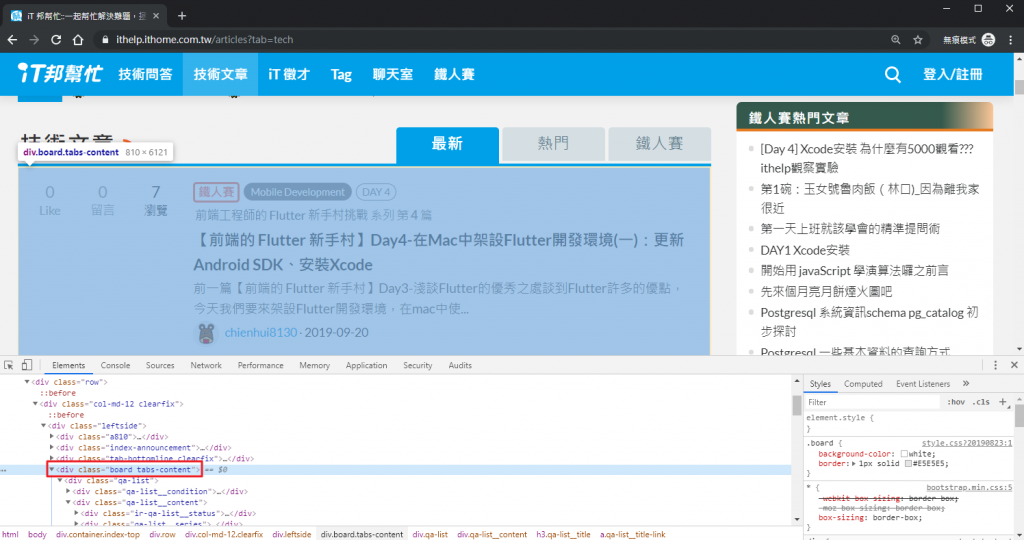Viewport: 1024px width, 540px height.
Task: Click 登入/註冊 login link
Action: pyautogui.click(x=952, y=74)
